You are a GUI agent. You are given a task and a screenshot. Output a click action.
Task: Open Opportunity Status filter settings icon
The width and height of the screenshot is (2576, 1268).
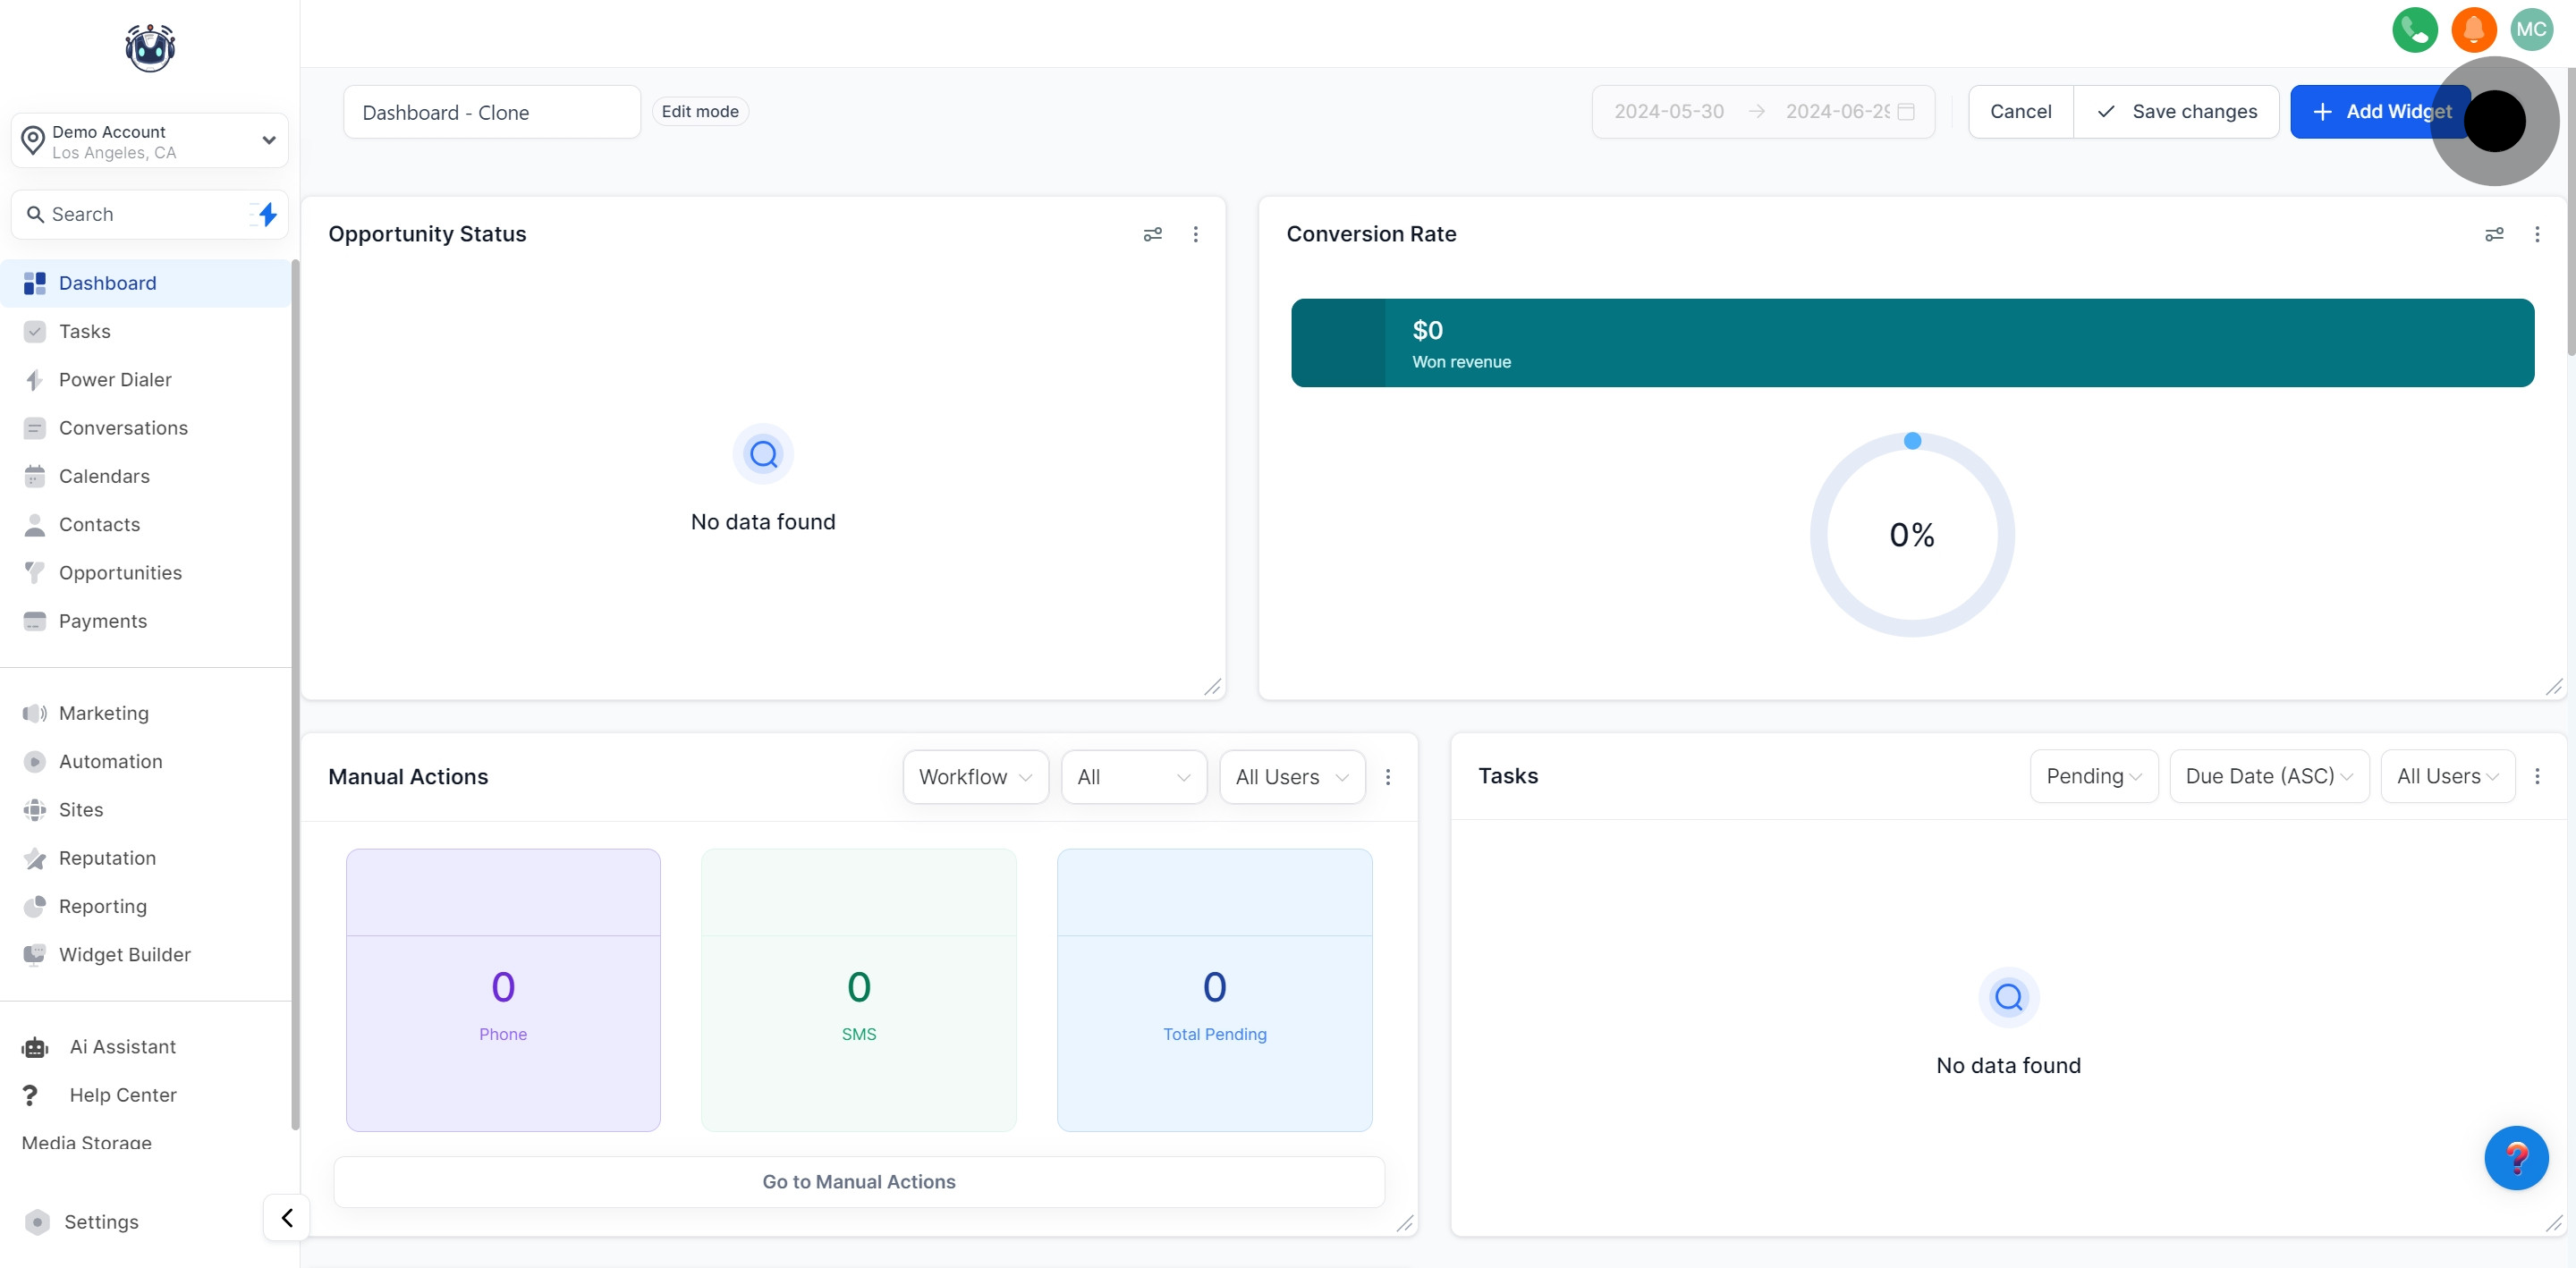tap(1152, 234)
